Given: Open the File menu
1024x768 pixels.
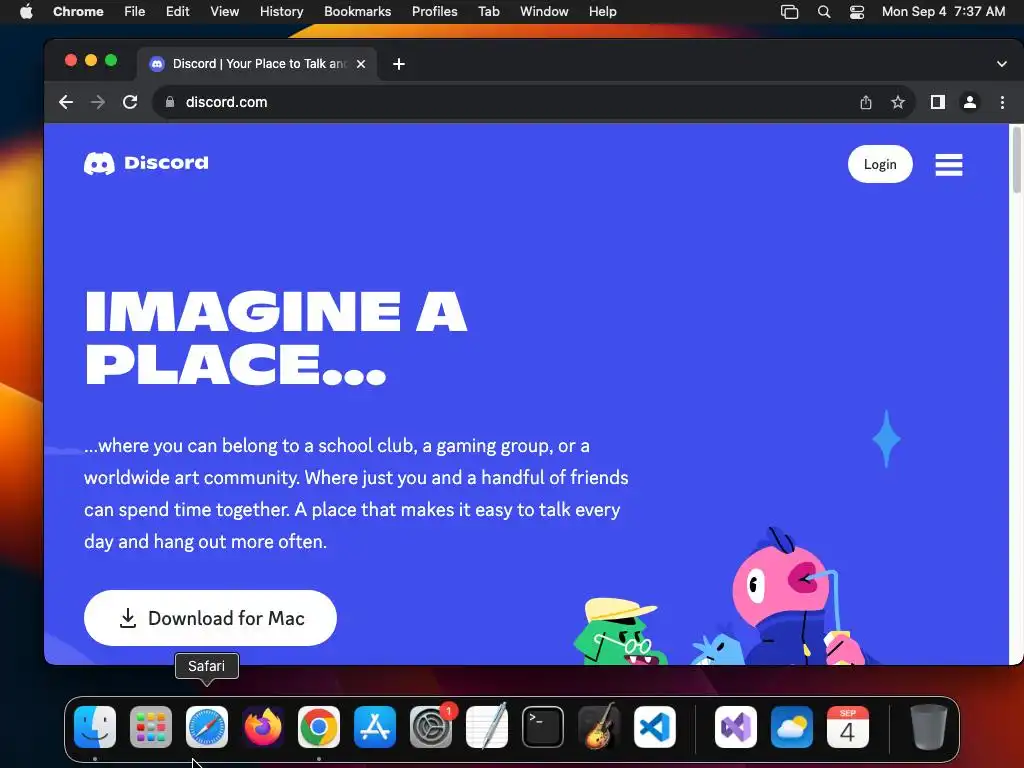Looking at the screenshot, I should pos(135,11).
